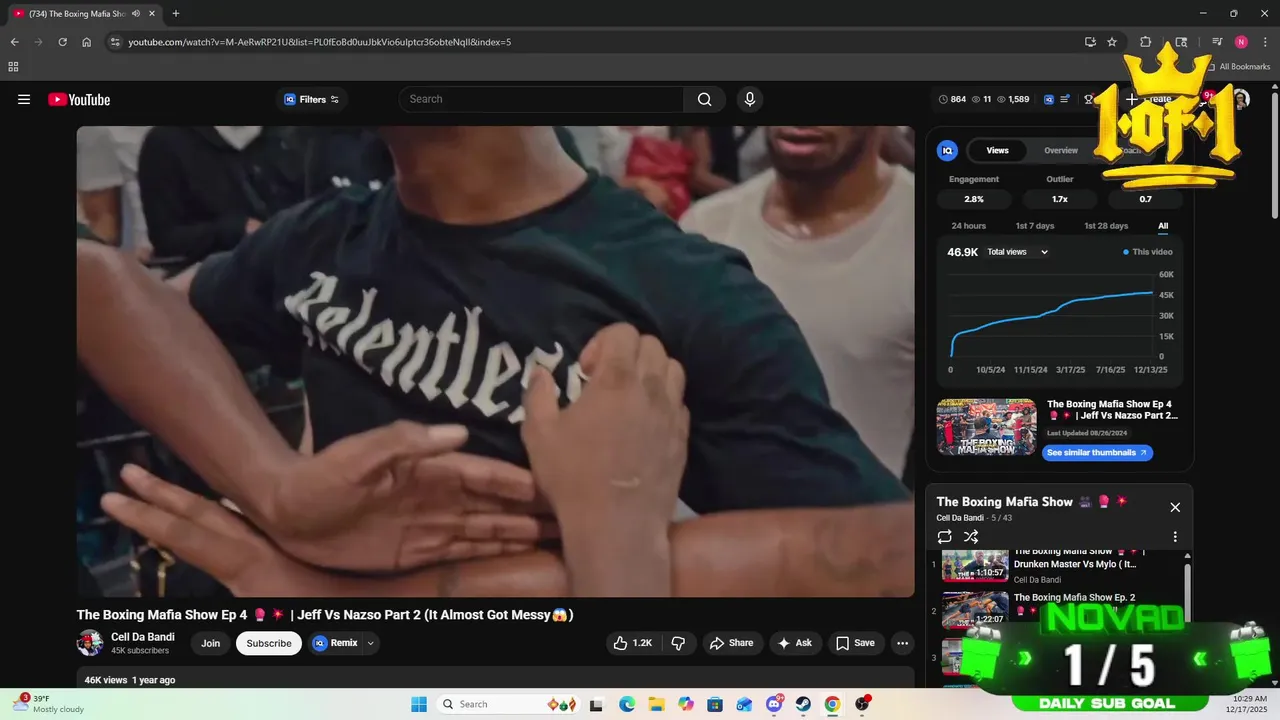Open the vidIQ Filters button
1280x720 pixels.
[312, 99]
